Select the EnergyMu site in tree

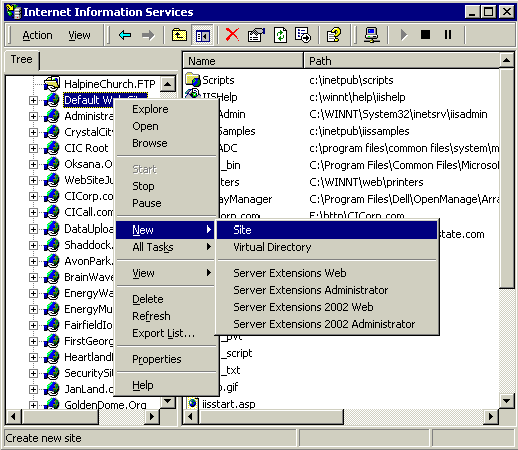88,309
